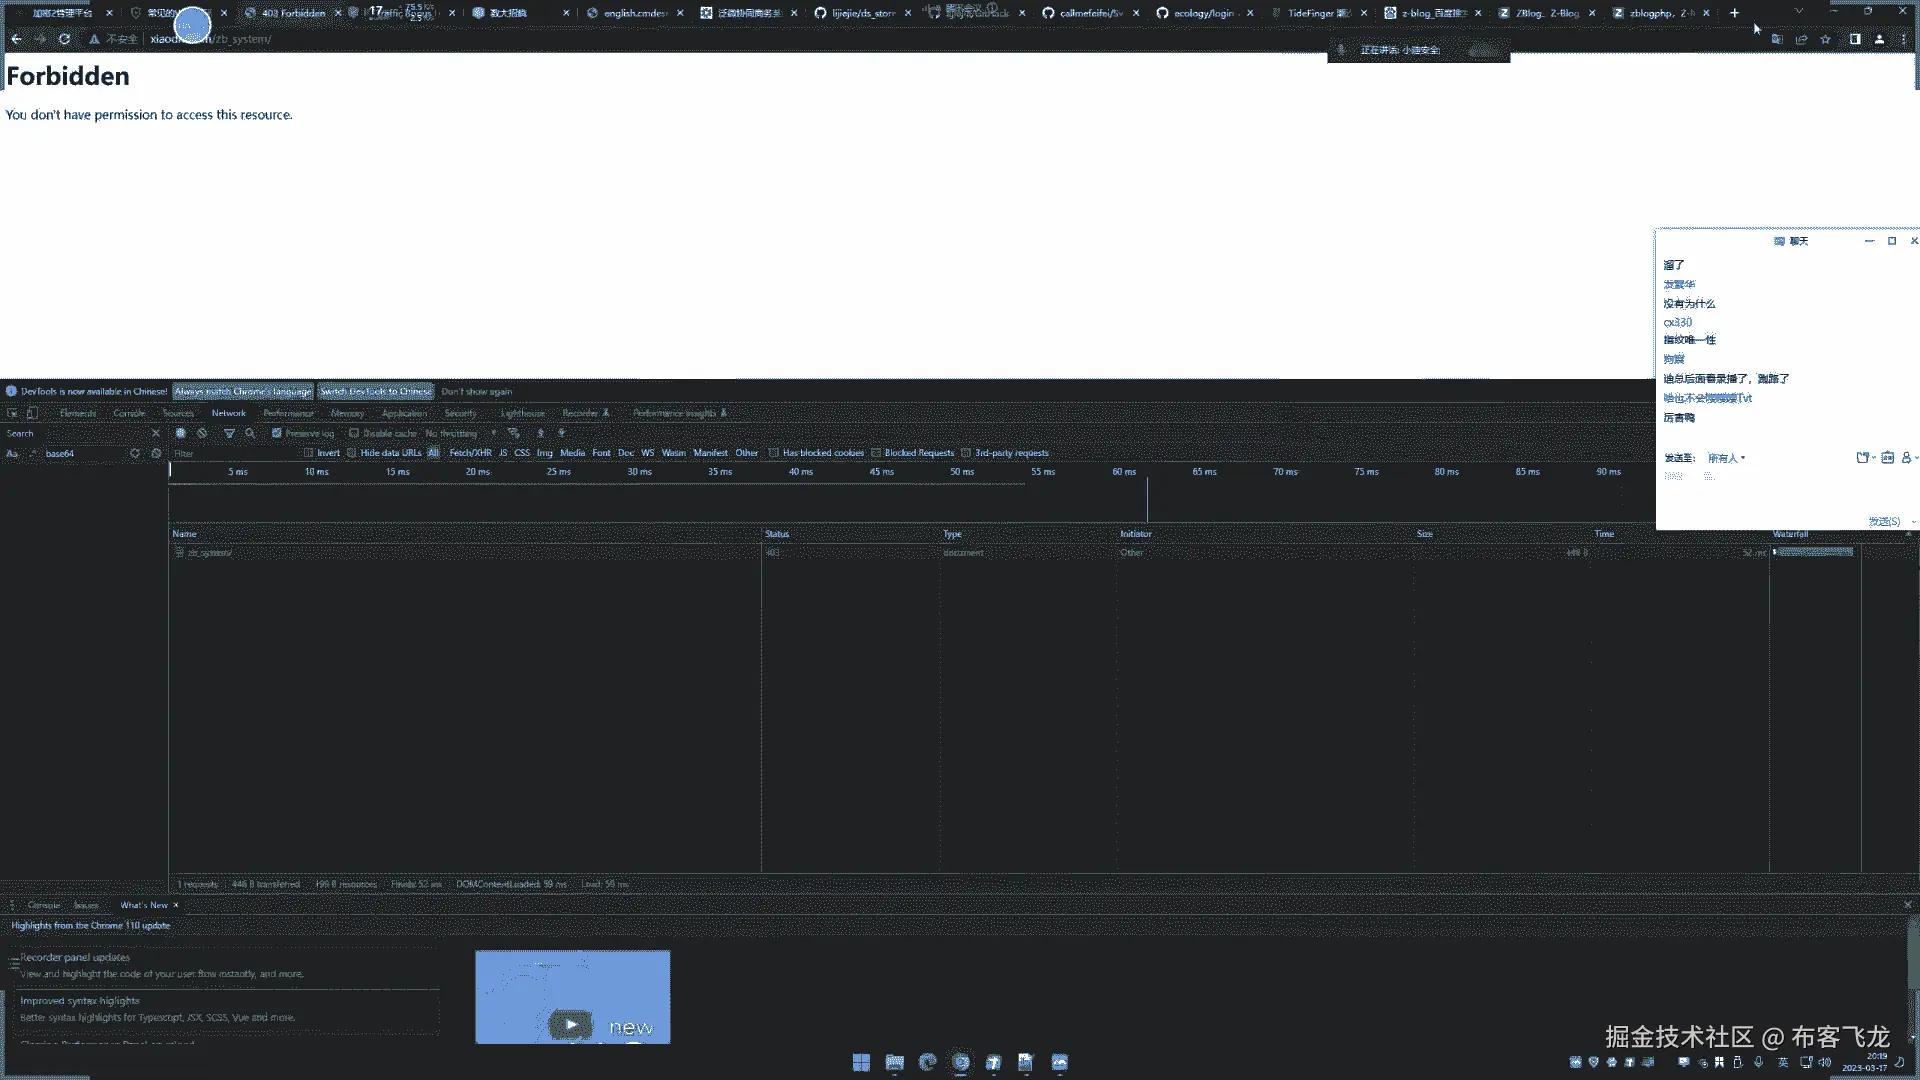Click the record network log icon

tap(180, 433)
